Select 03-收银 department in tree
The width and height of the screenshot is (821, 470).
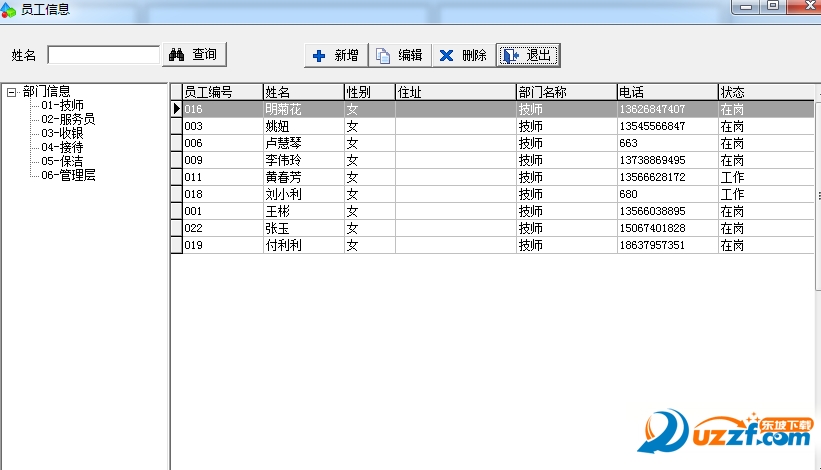click(x=62, y=133)
